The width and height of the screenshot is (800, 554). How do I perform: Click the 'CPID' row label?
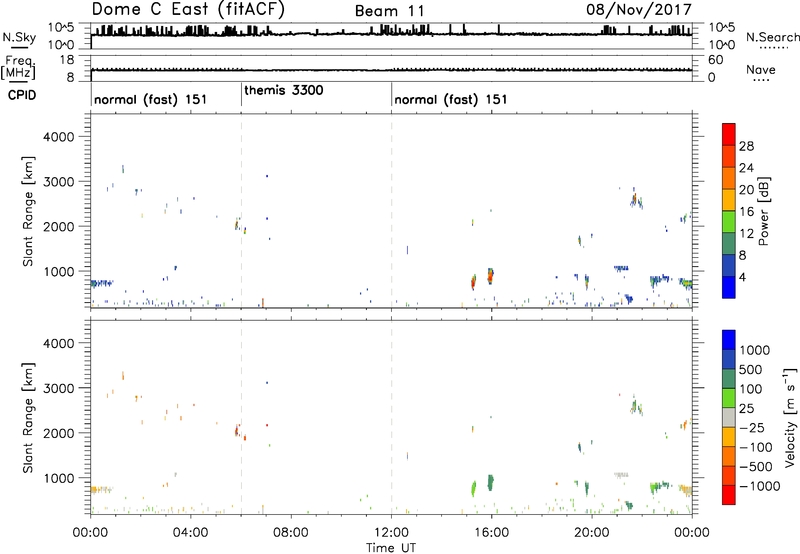(22, 95)
